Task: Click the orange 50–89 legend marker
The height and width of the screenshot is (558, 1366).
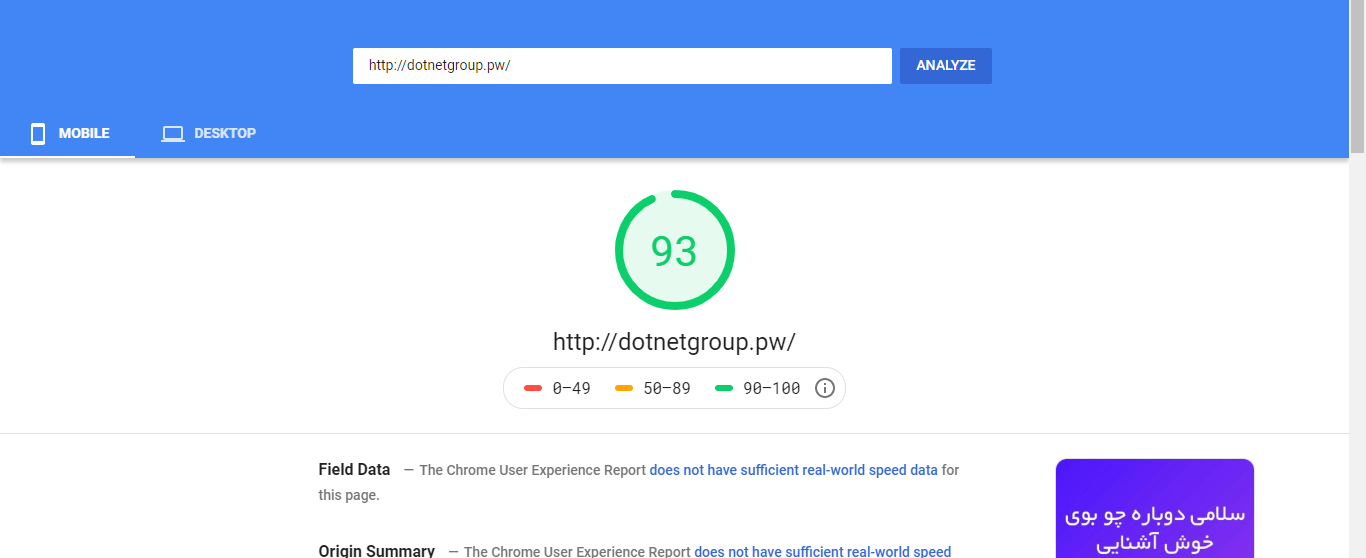Action: (x=624, y=388)
